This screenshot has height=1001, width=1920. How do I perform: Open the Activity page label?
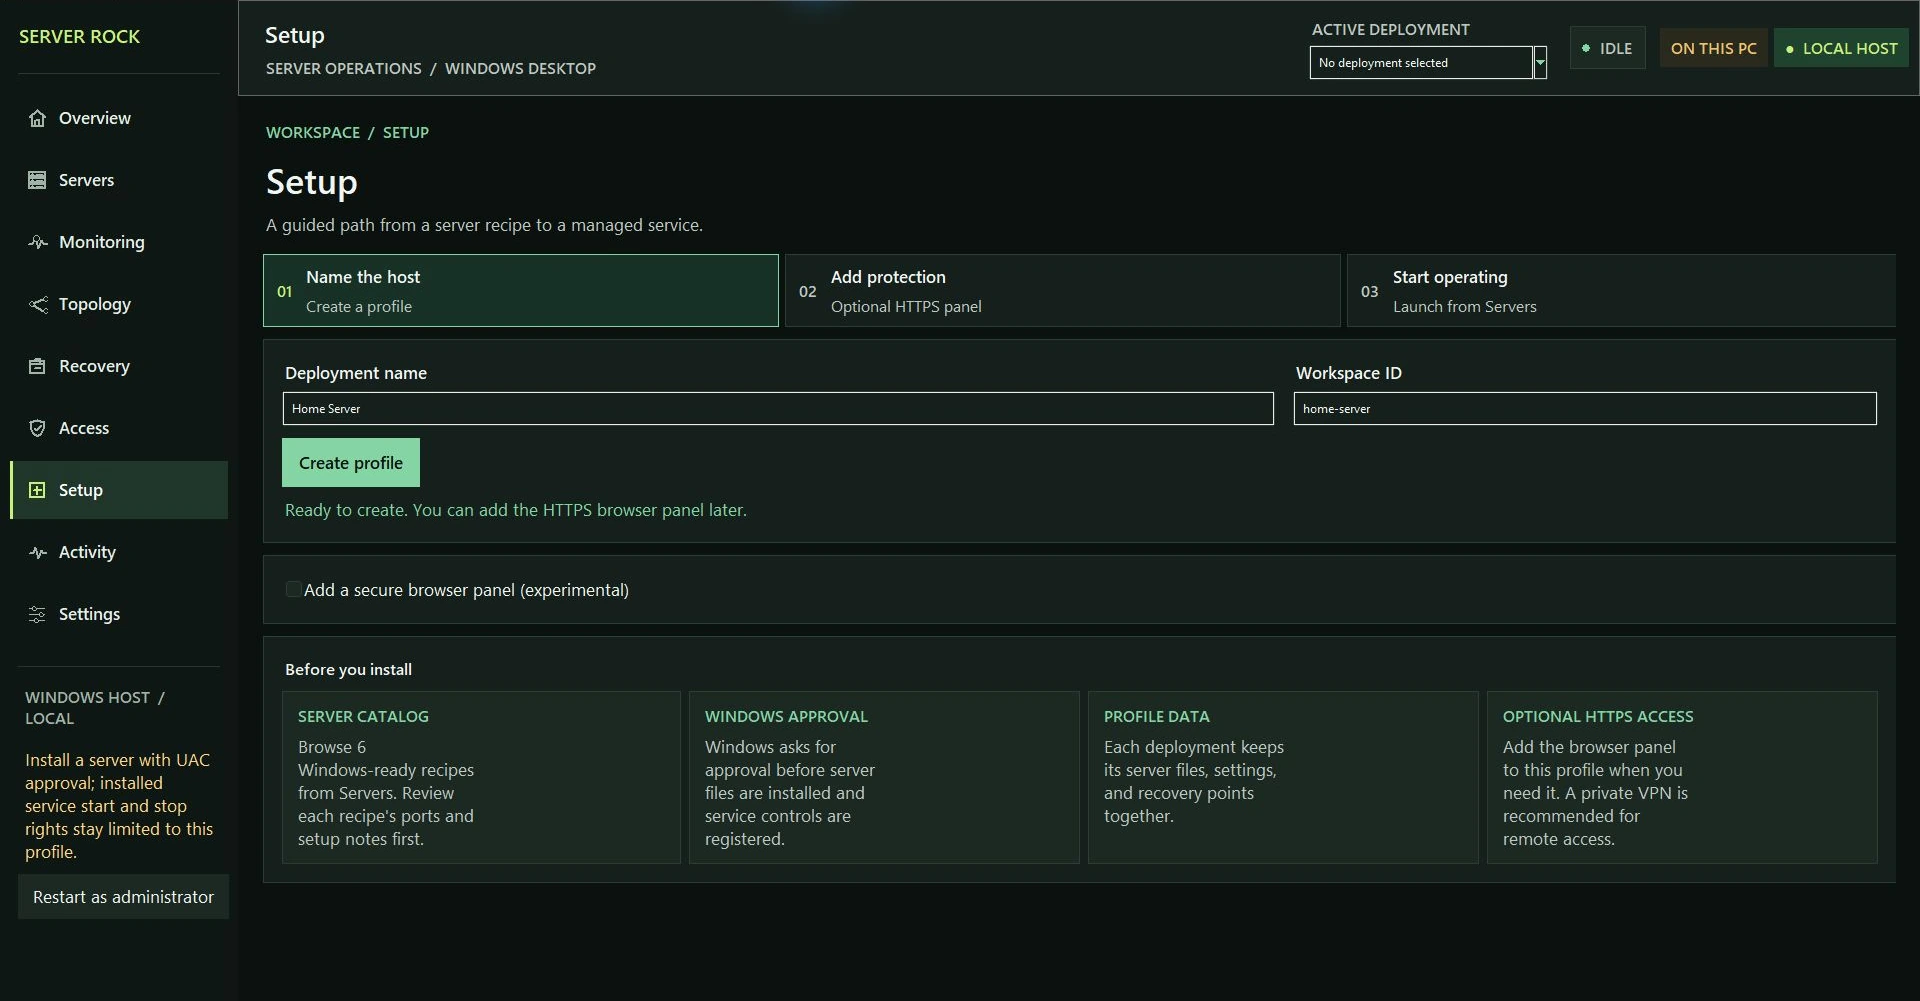tap(87, 552)
